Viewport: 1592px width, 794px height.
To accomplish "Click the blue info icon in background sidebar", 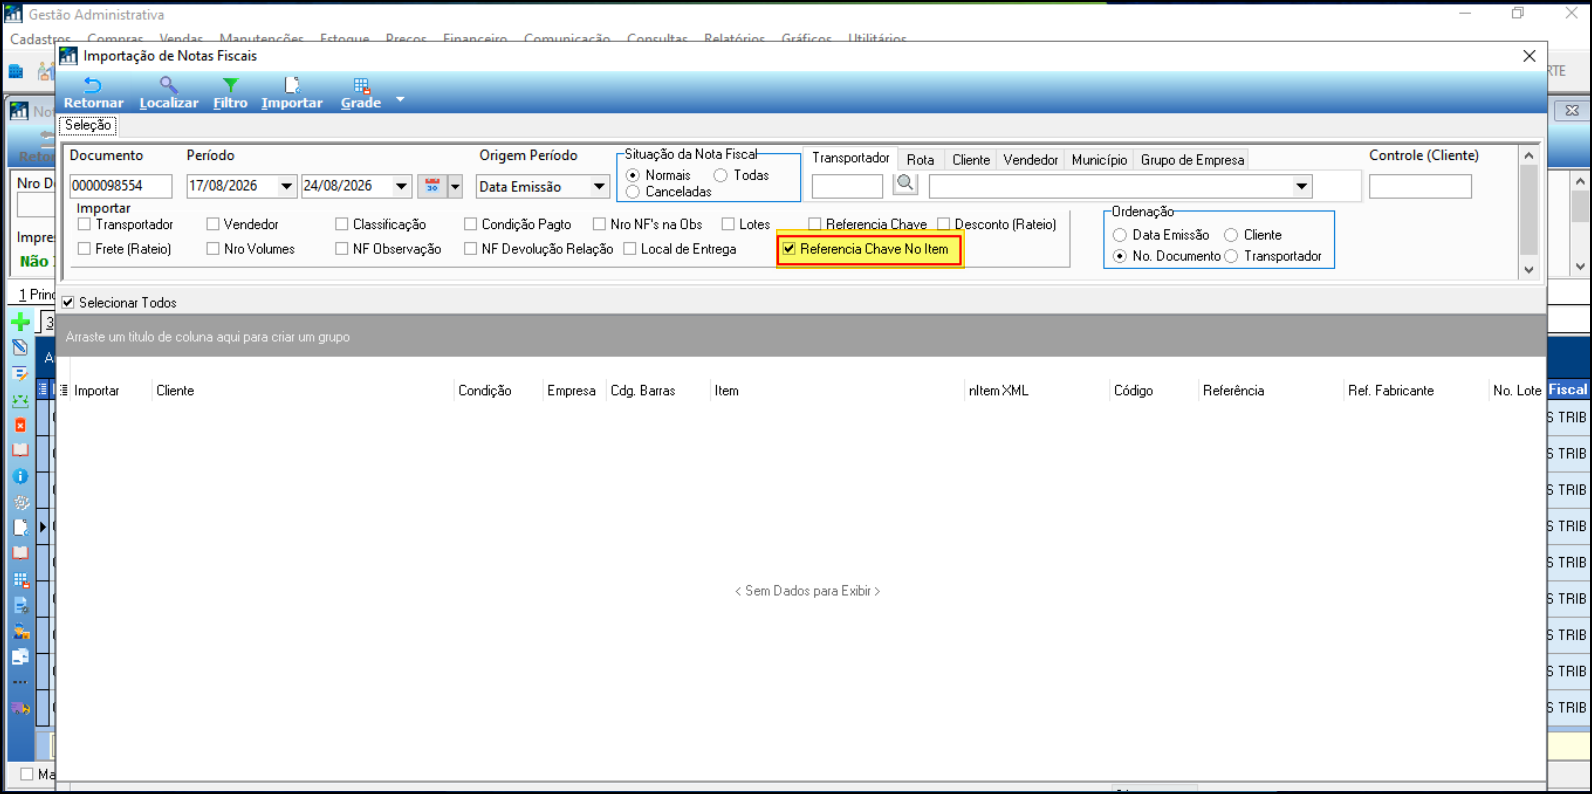I will [20, 477].
